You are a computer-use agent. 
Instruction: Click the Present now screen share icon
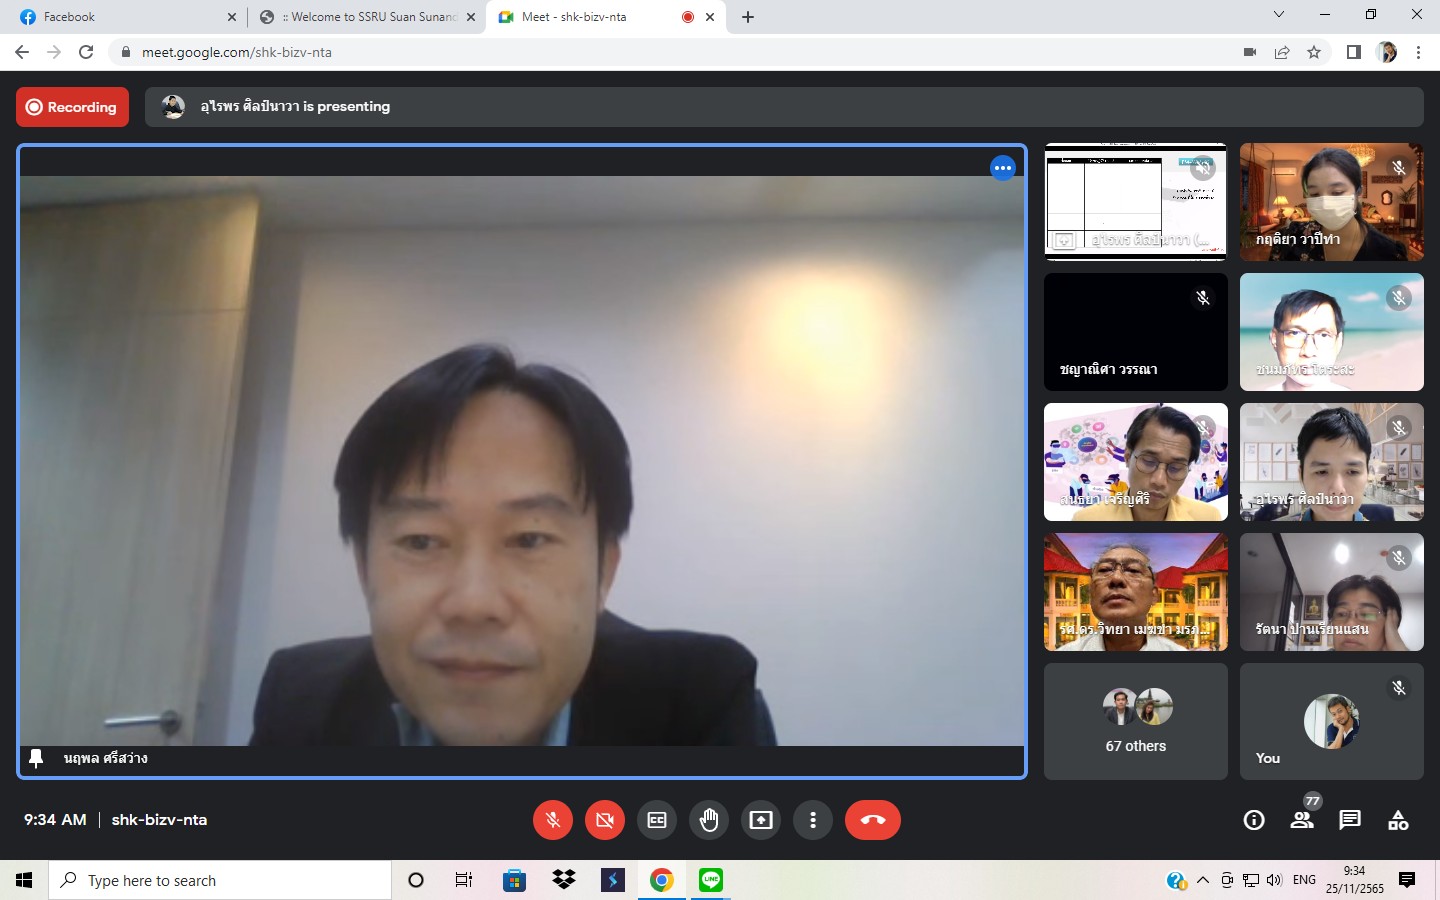pyautogui.click(x=761, y=820)
